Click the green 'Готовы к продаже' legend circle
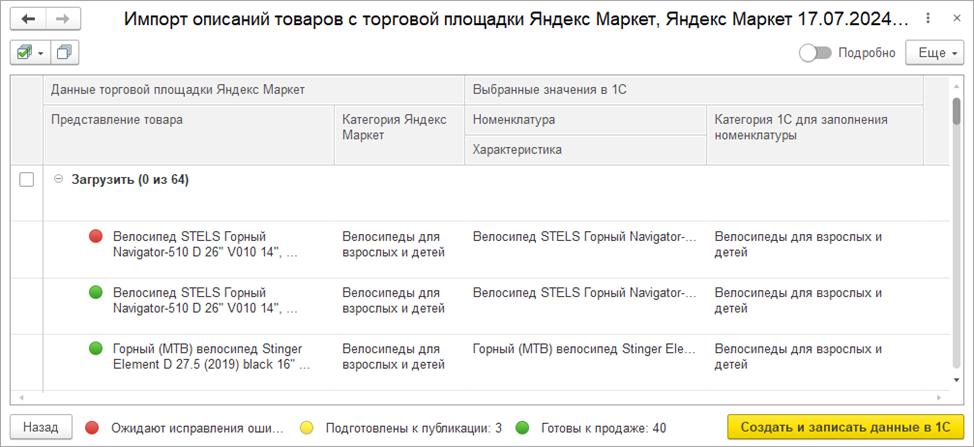The image size is (974, 447). click(523, 427)
